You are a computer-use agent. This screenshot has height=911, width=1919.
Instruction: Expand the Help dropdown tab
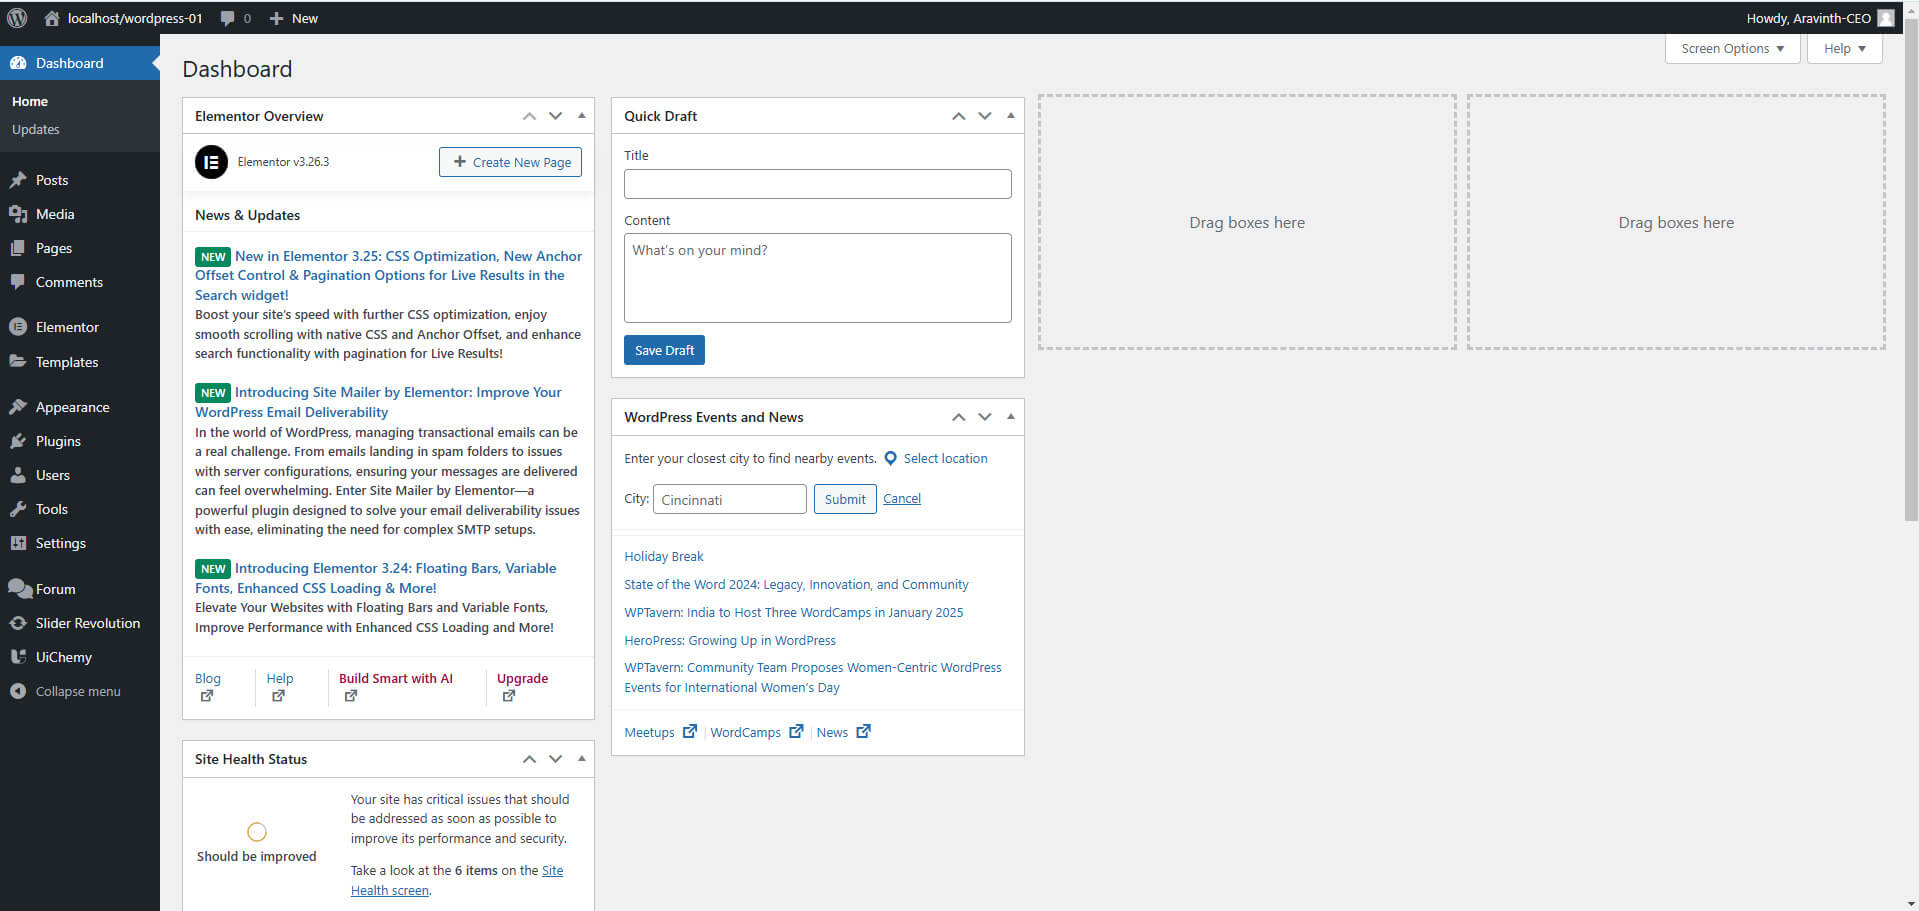click(1844, 49)
